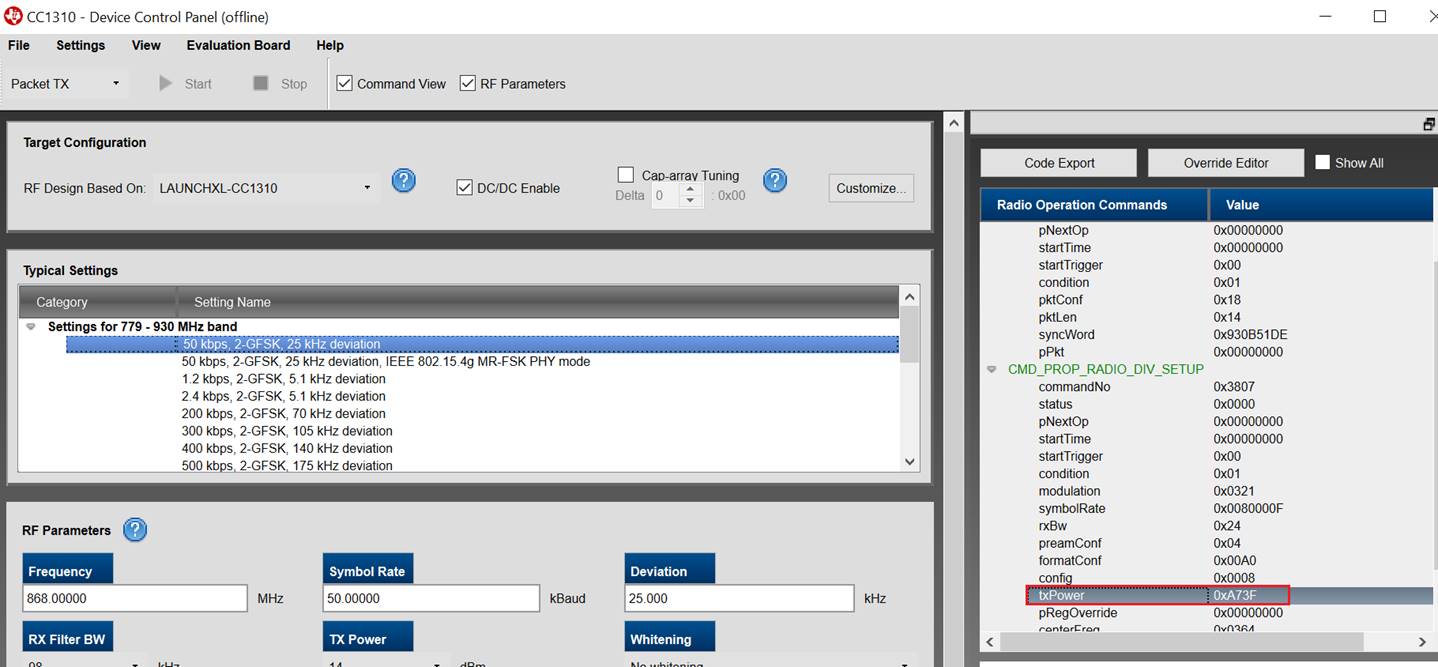Image resolution: width=1438 pixels, height=667 pixels.
Task: Open the Evaluation Board menu
Action: tap(238, 45)
